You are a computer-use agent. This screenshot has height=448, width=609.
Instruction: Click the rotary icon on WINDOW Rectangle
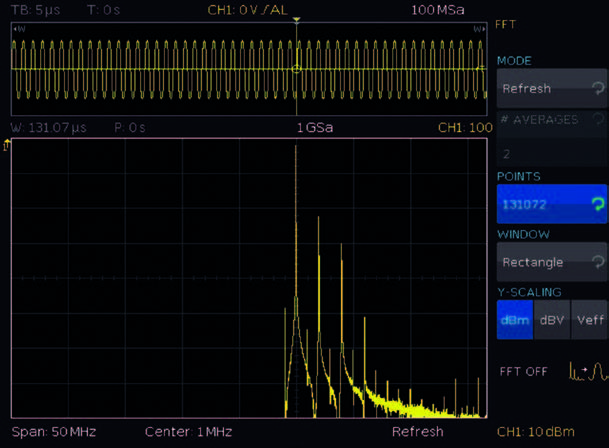point(597,262)
